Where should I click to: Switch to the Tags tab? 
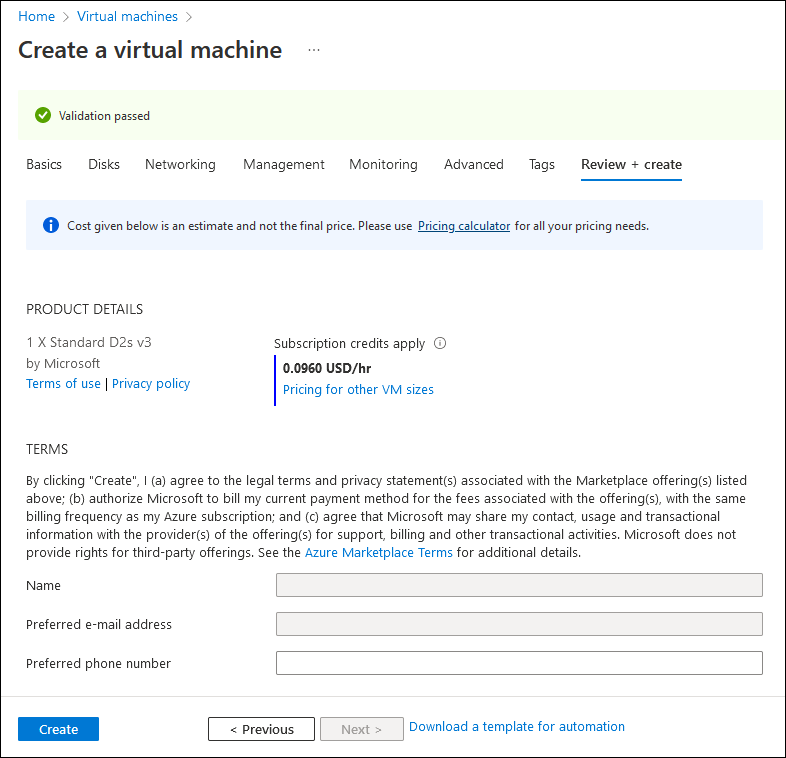[542, 164]
